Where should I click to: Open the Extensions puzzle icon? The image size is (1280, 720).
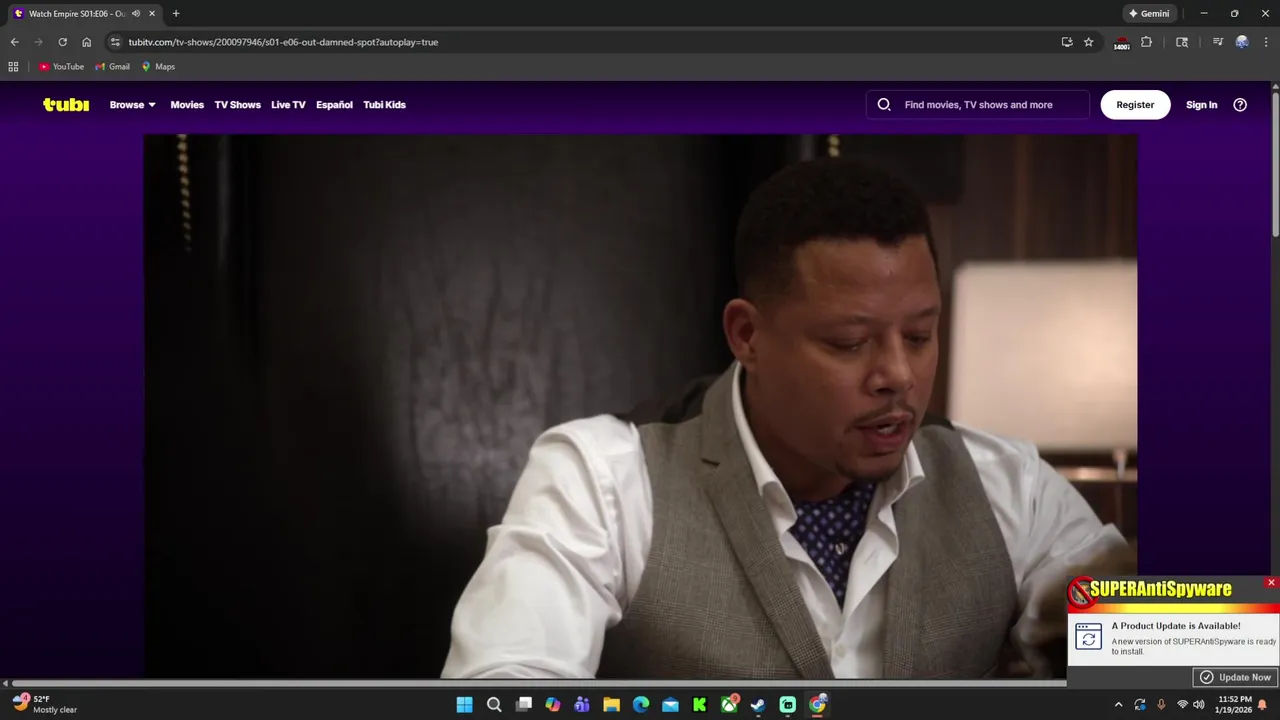pyautogui.click(x=1147, y=42)
